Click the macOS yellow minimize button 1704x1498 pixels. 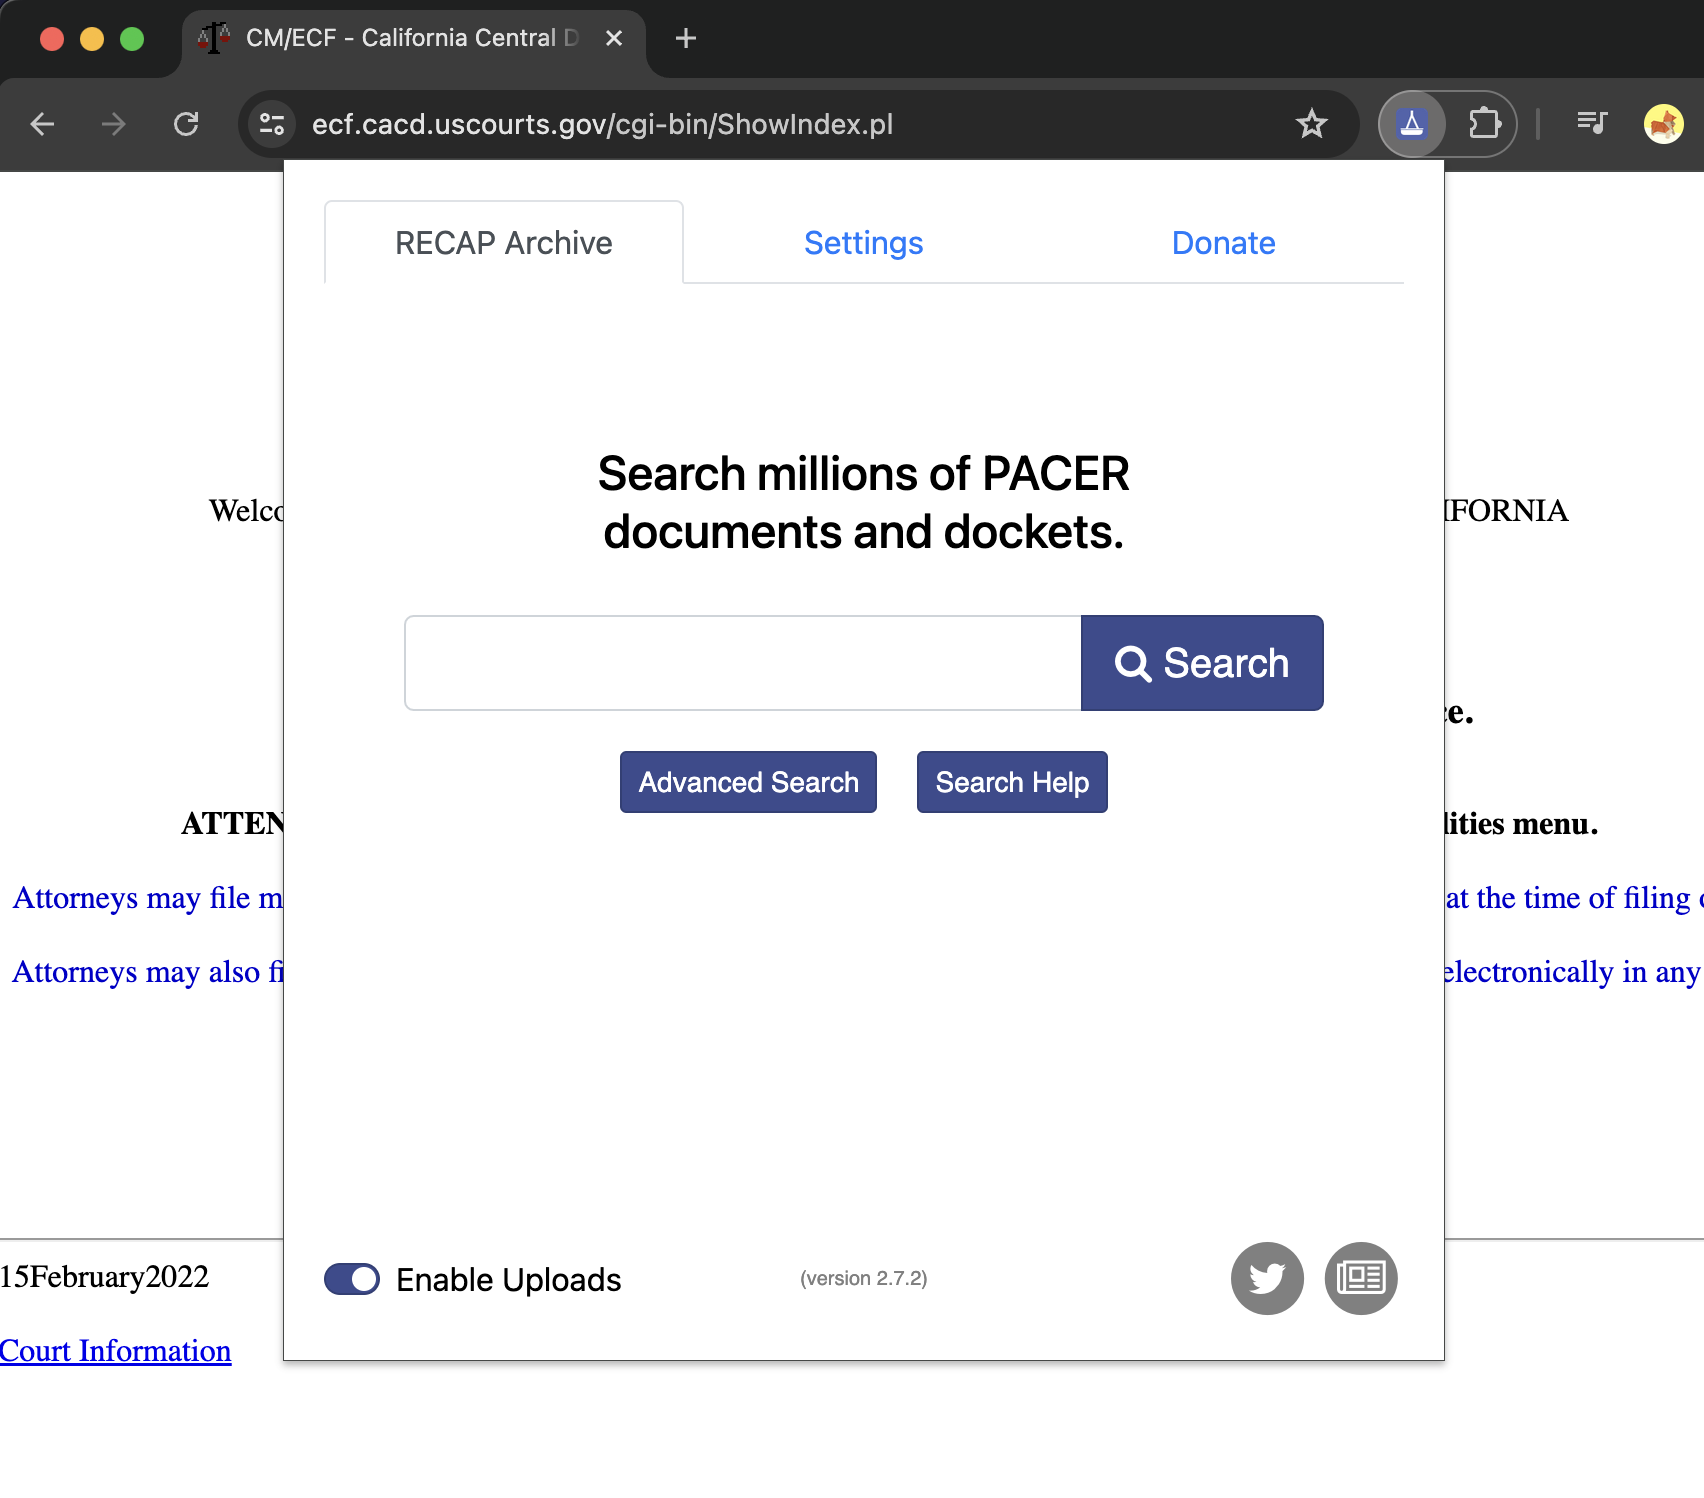[92, 39]
